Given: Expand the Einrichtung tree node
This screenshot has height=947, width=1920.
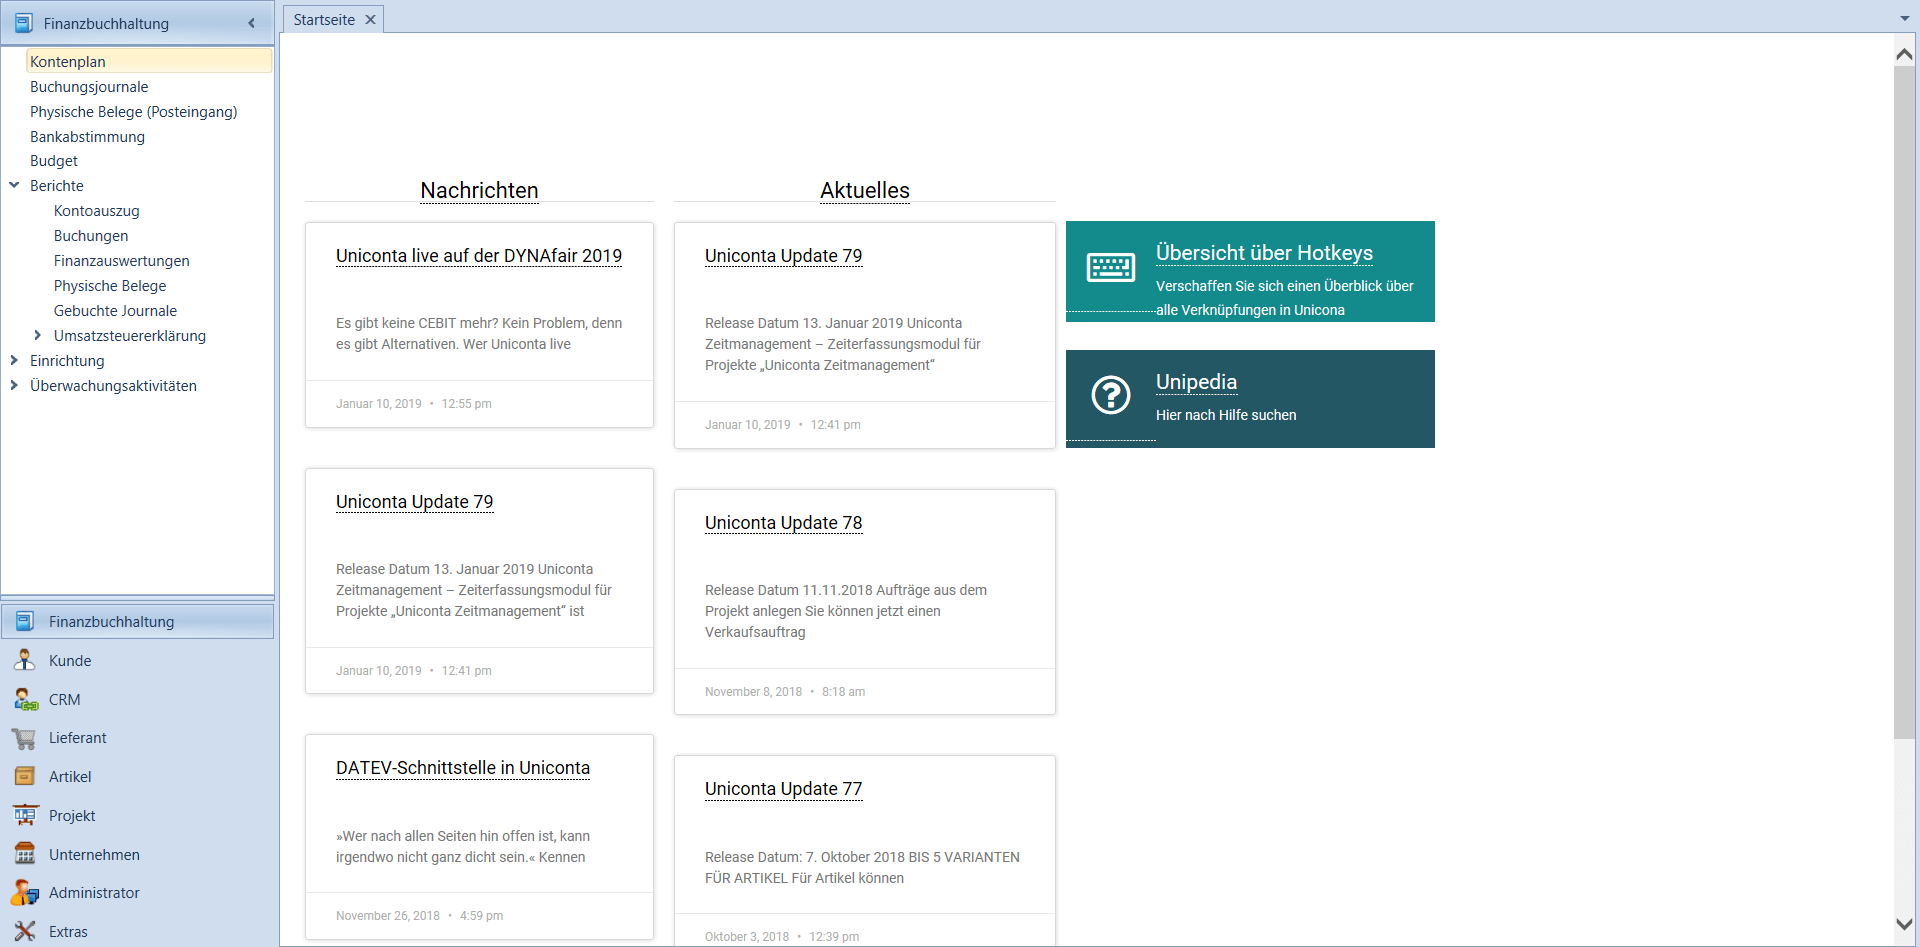Looking at the screenshot, I should coord(14,360).
